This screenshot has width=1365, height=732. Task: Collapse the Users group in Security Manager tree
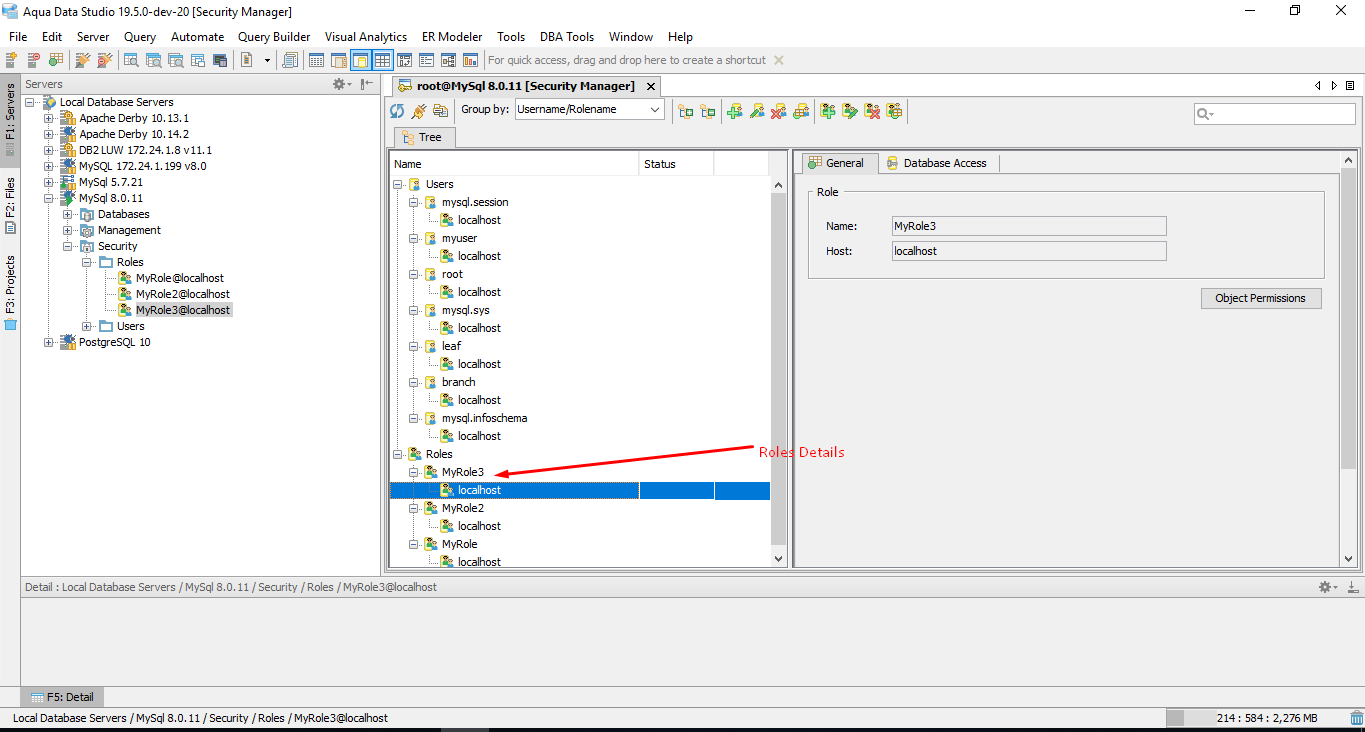click(x=398, y=184)
